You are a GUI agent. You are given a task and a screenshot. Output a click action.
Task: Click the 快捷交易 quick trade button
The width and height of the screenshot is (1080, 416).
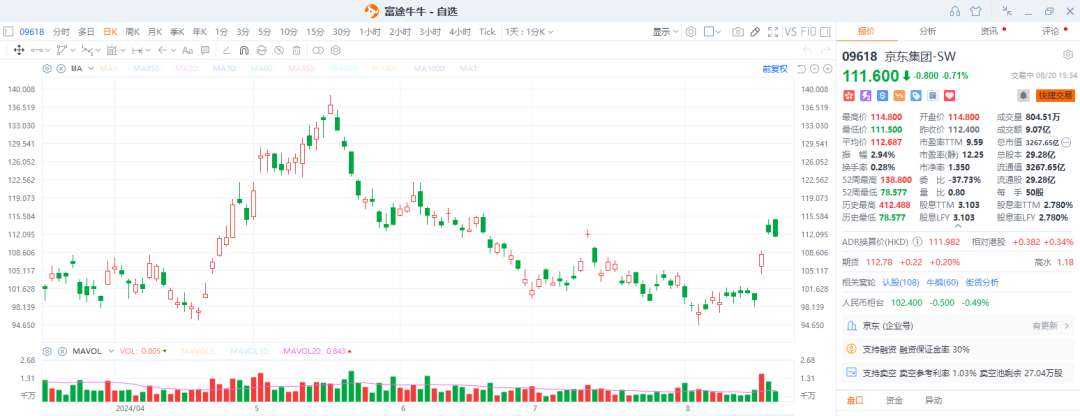pos(1055,95)
